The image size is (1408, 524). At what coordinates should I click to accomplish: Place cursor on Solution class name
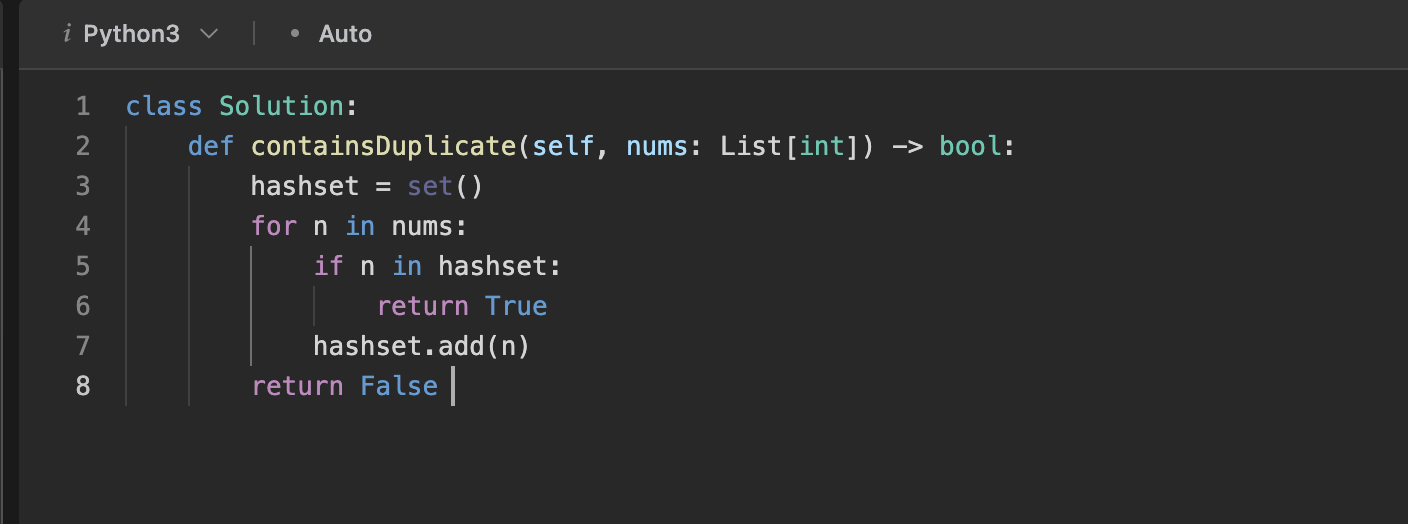click(x=281, y=106)
